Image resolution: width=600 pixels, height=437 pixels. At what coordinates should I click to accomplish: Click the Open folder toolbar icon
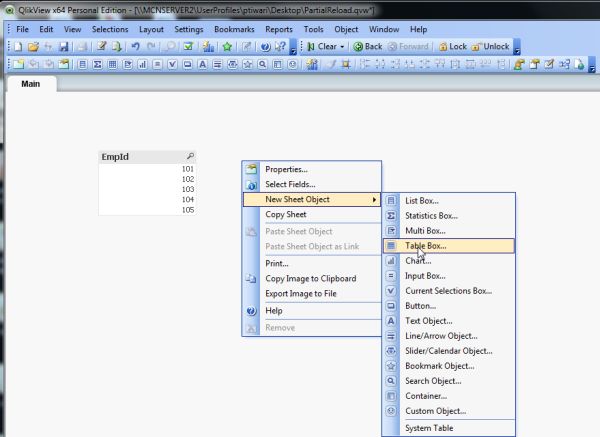click(33, 47)
